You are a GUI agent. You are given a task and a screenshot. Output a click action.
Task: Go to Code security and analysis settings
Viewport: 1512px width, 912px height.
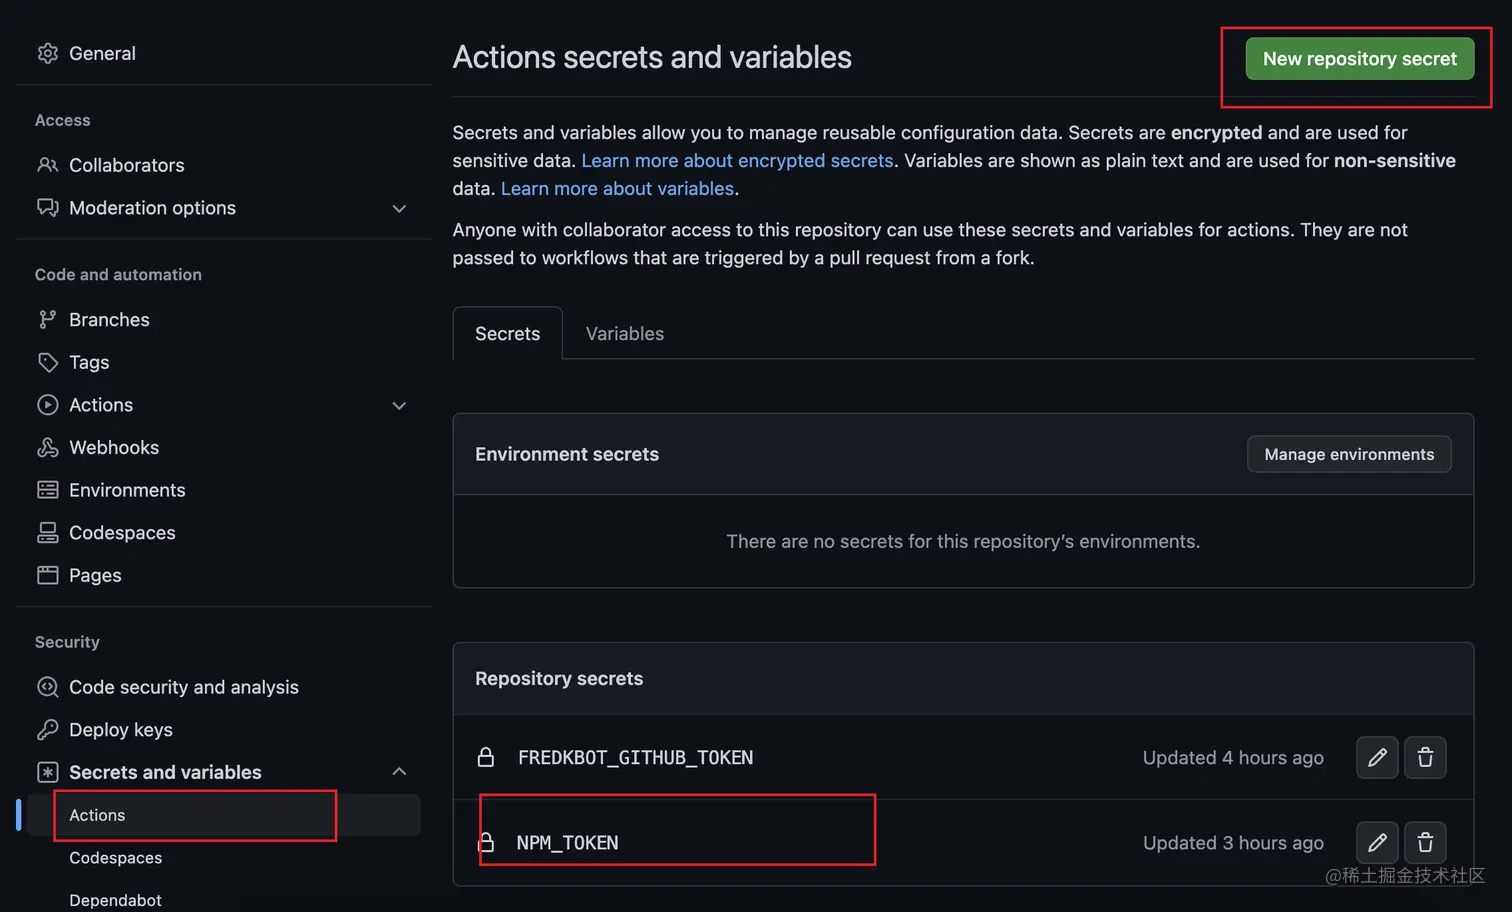[184, 687]
